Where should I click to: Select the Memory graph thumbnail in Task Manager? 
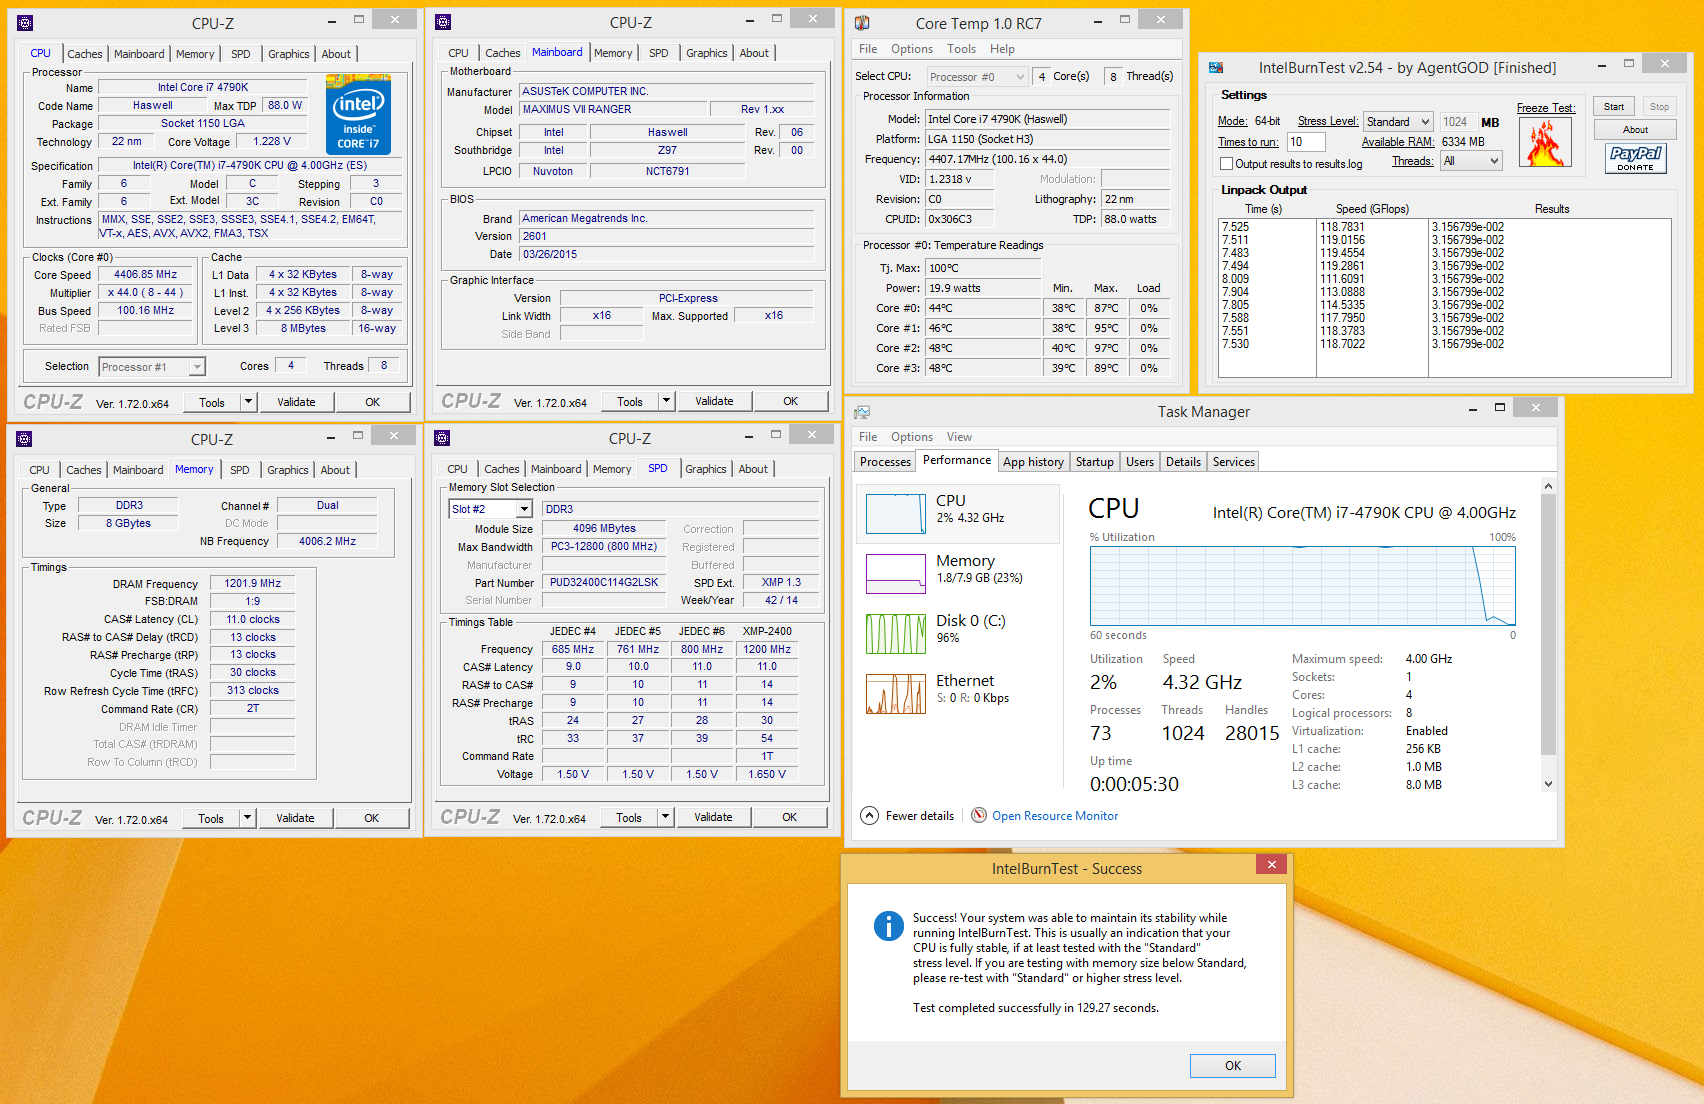[895, 574]
